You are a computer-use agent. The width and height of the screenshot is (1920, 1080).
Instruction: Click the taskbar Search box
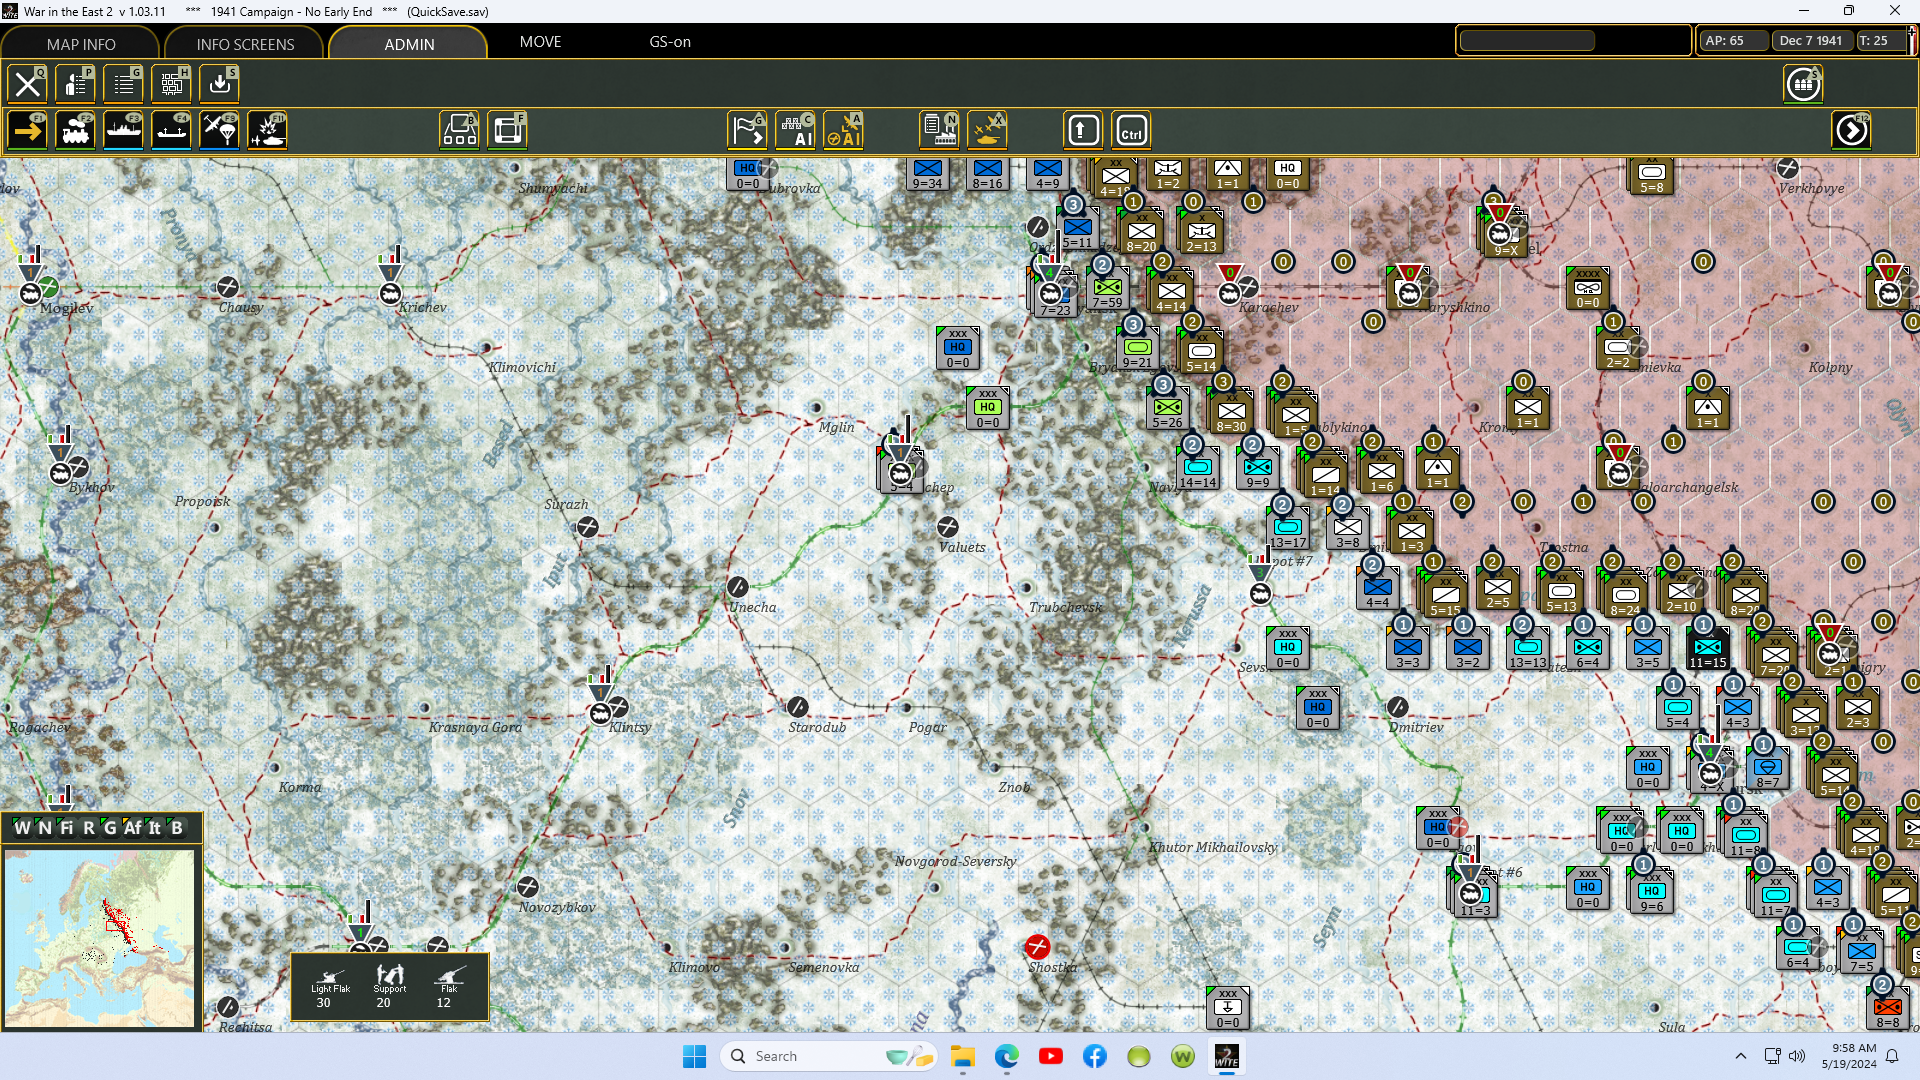[828, 1056]
